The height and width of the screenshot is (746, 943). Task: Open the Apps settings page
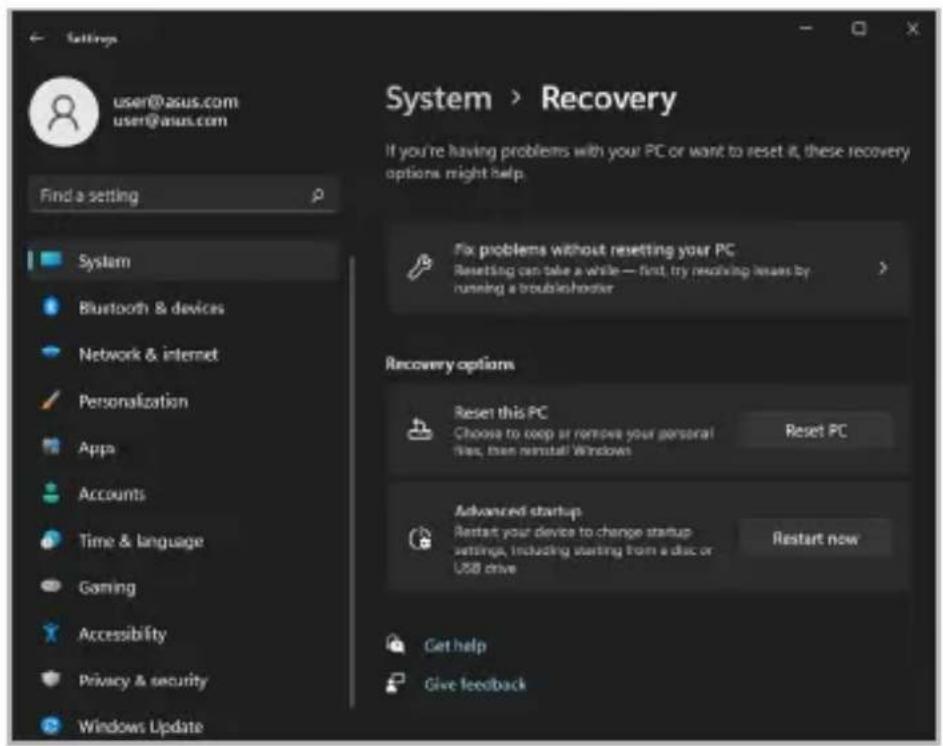click(x=183, y=448)
